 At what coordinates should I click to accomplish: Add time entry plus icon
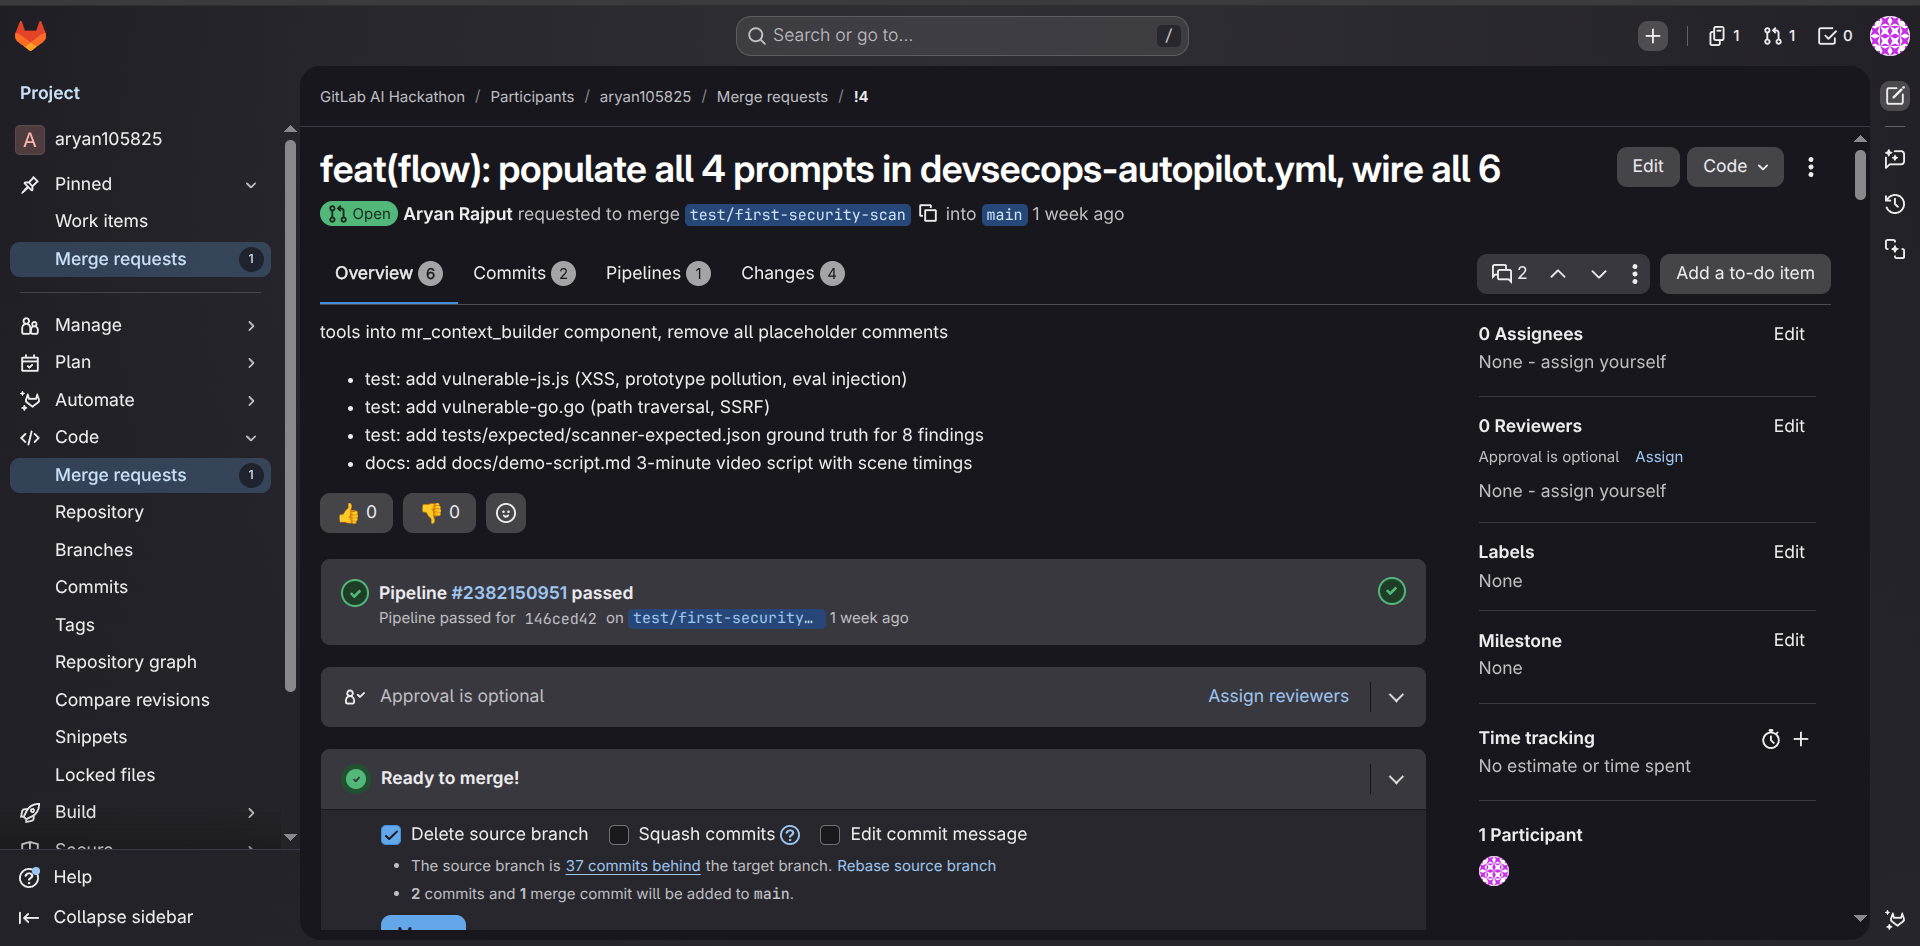[x=1801, y=739]
